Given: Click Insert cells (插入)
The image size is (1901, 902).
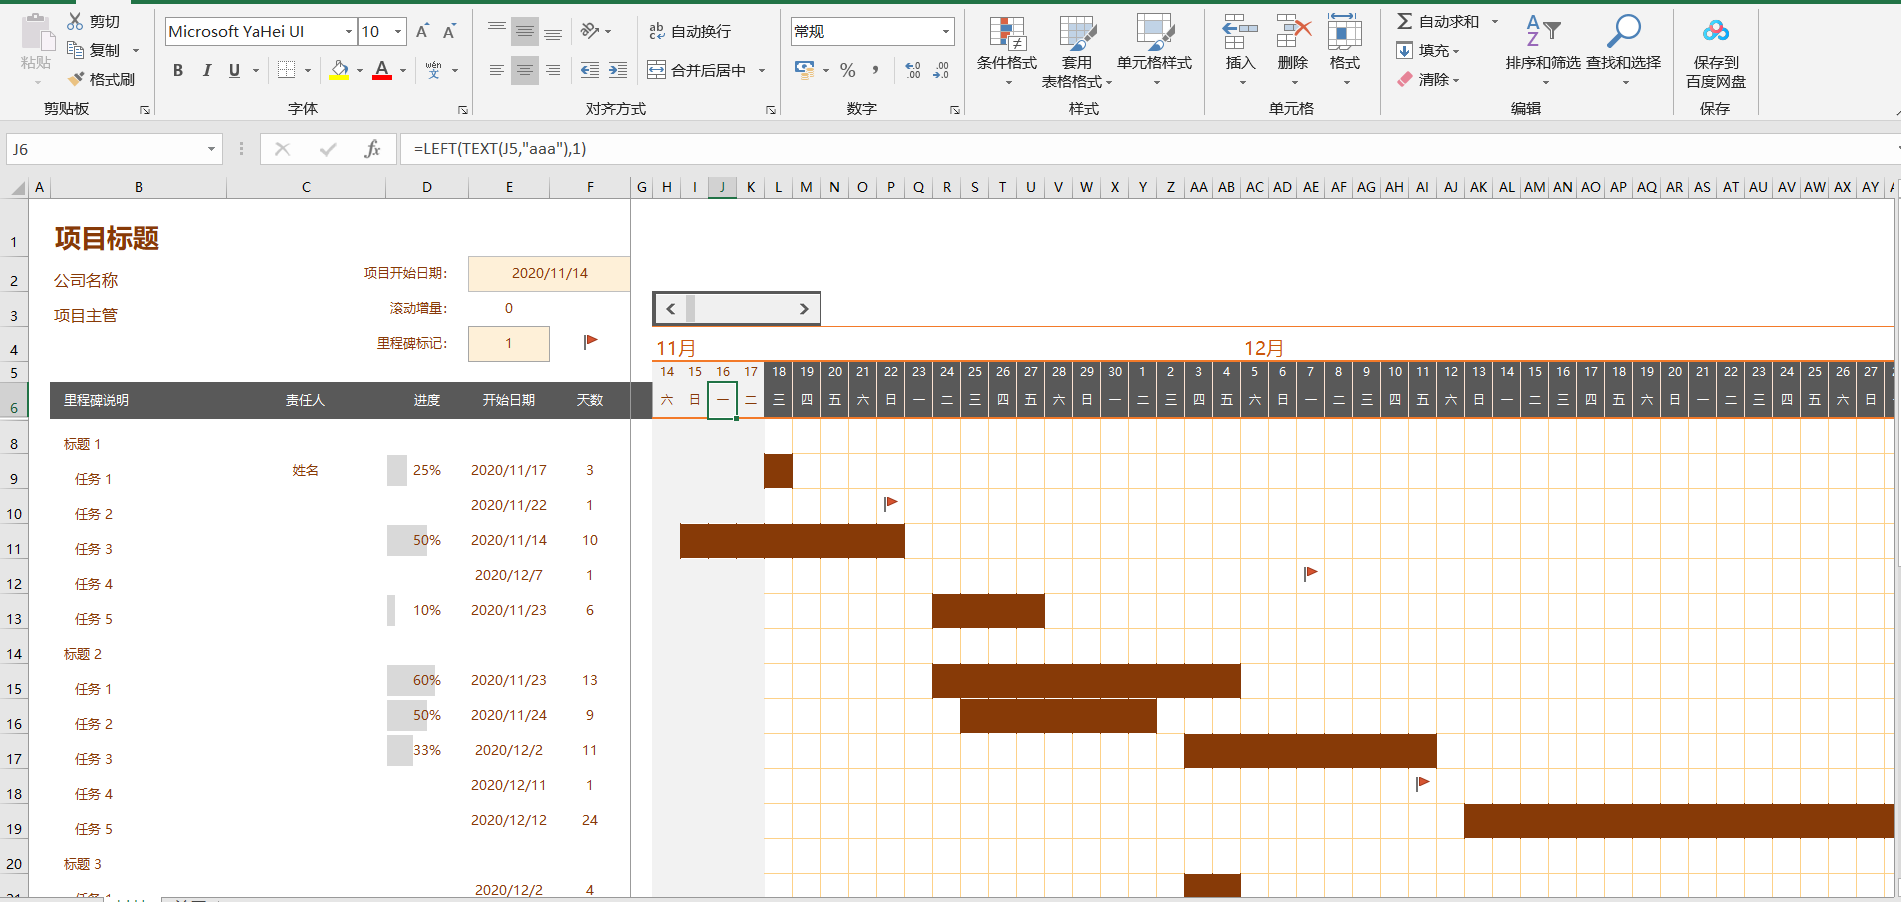Looking at the screenshot, I should tap(1240, 50).
